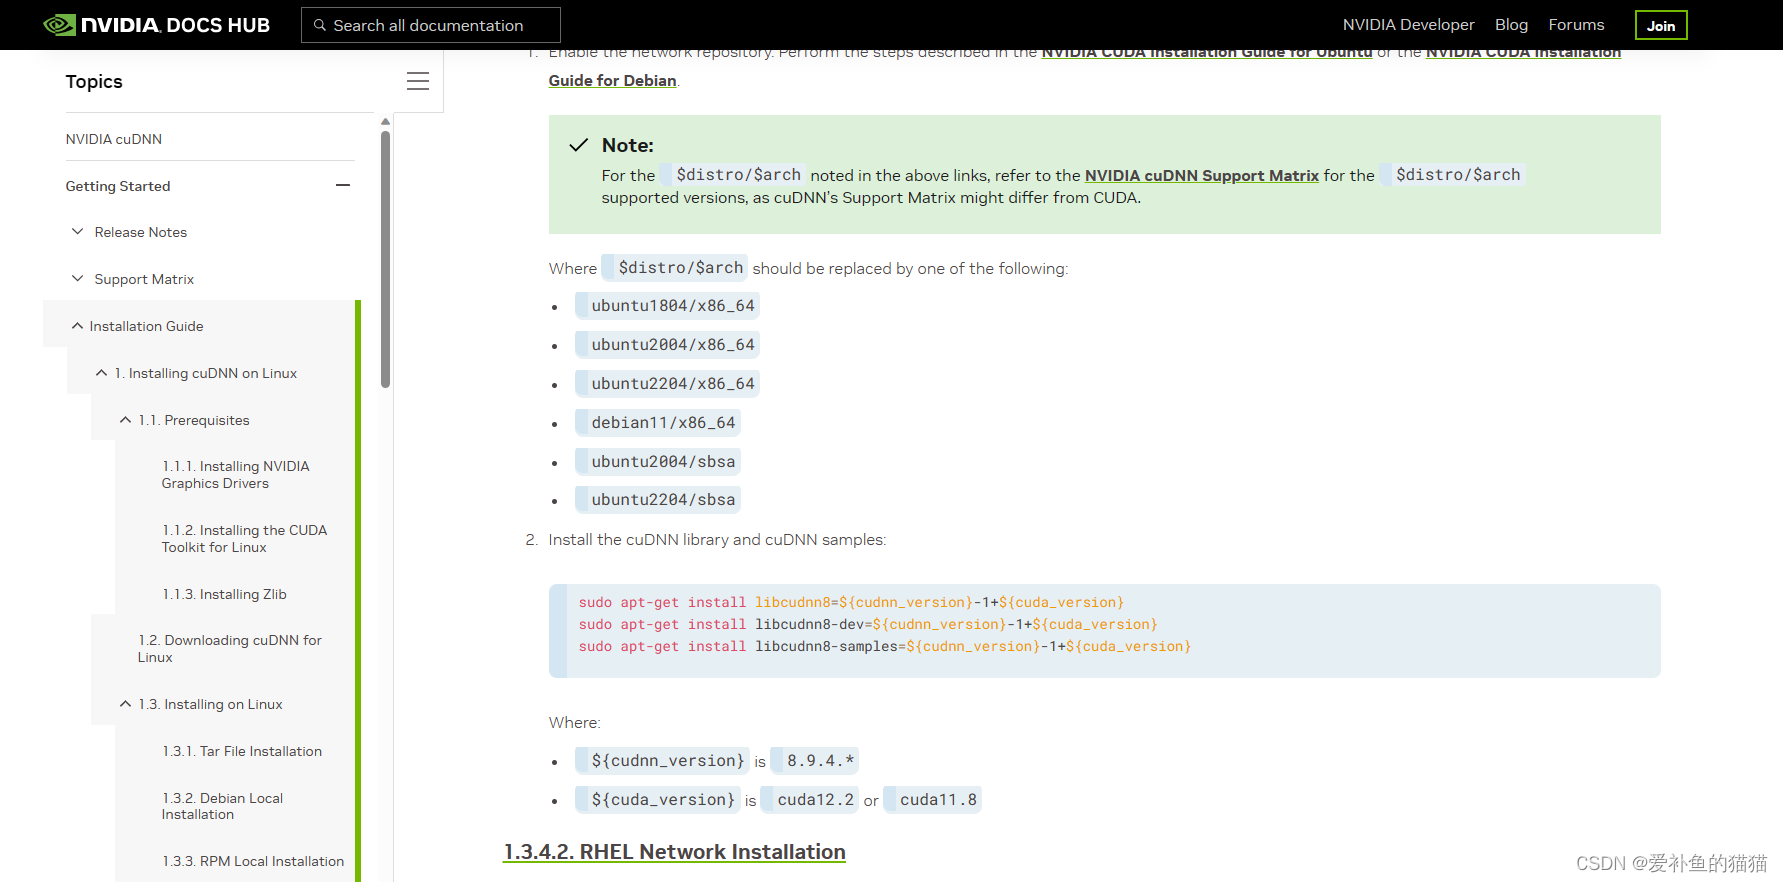Image resolution: width=1783 pixels, height=882 pixels.
Task: Open 1.1.1. Installing NVIDIA Graphics Drivers
Action: (236, 474)
